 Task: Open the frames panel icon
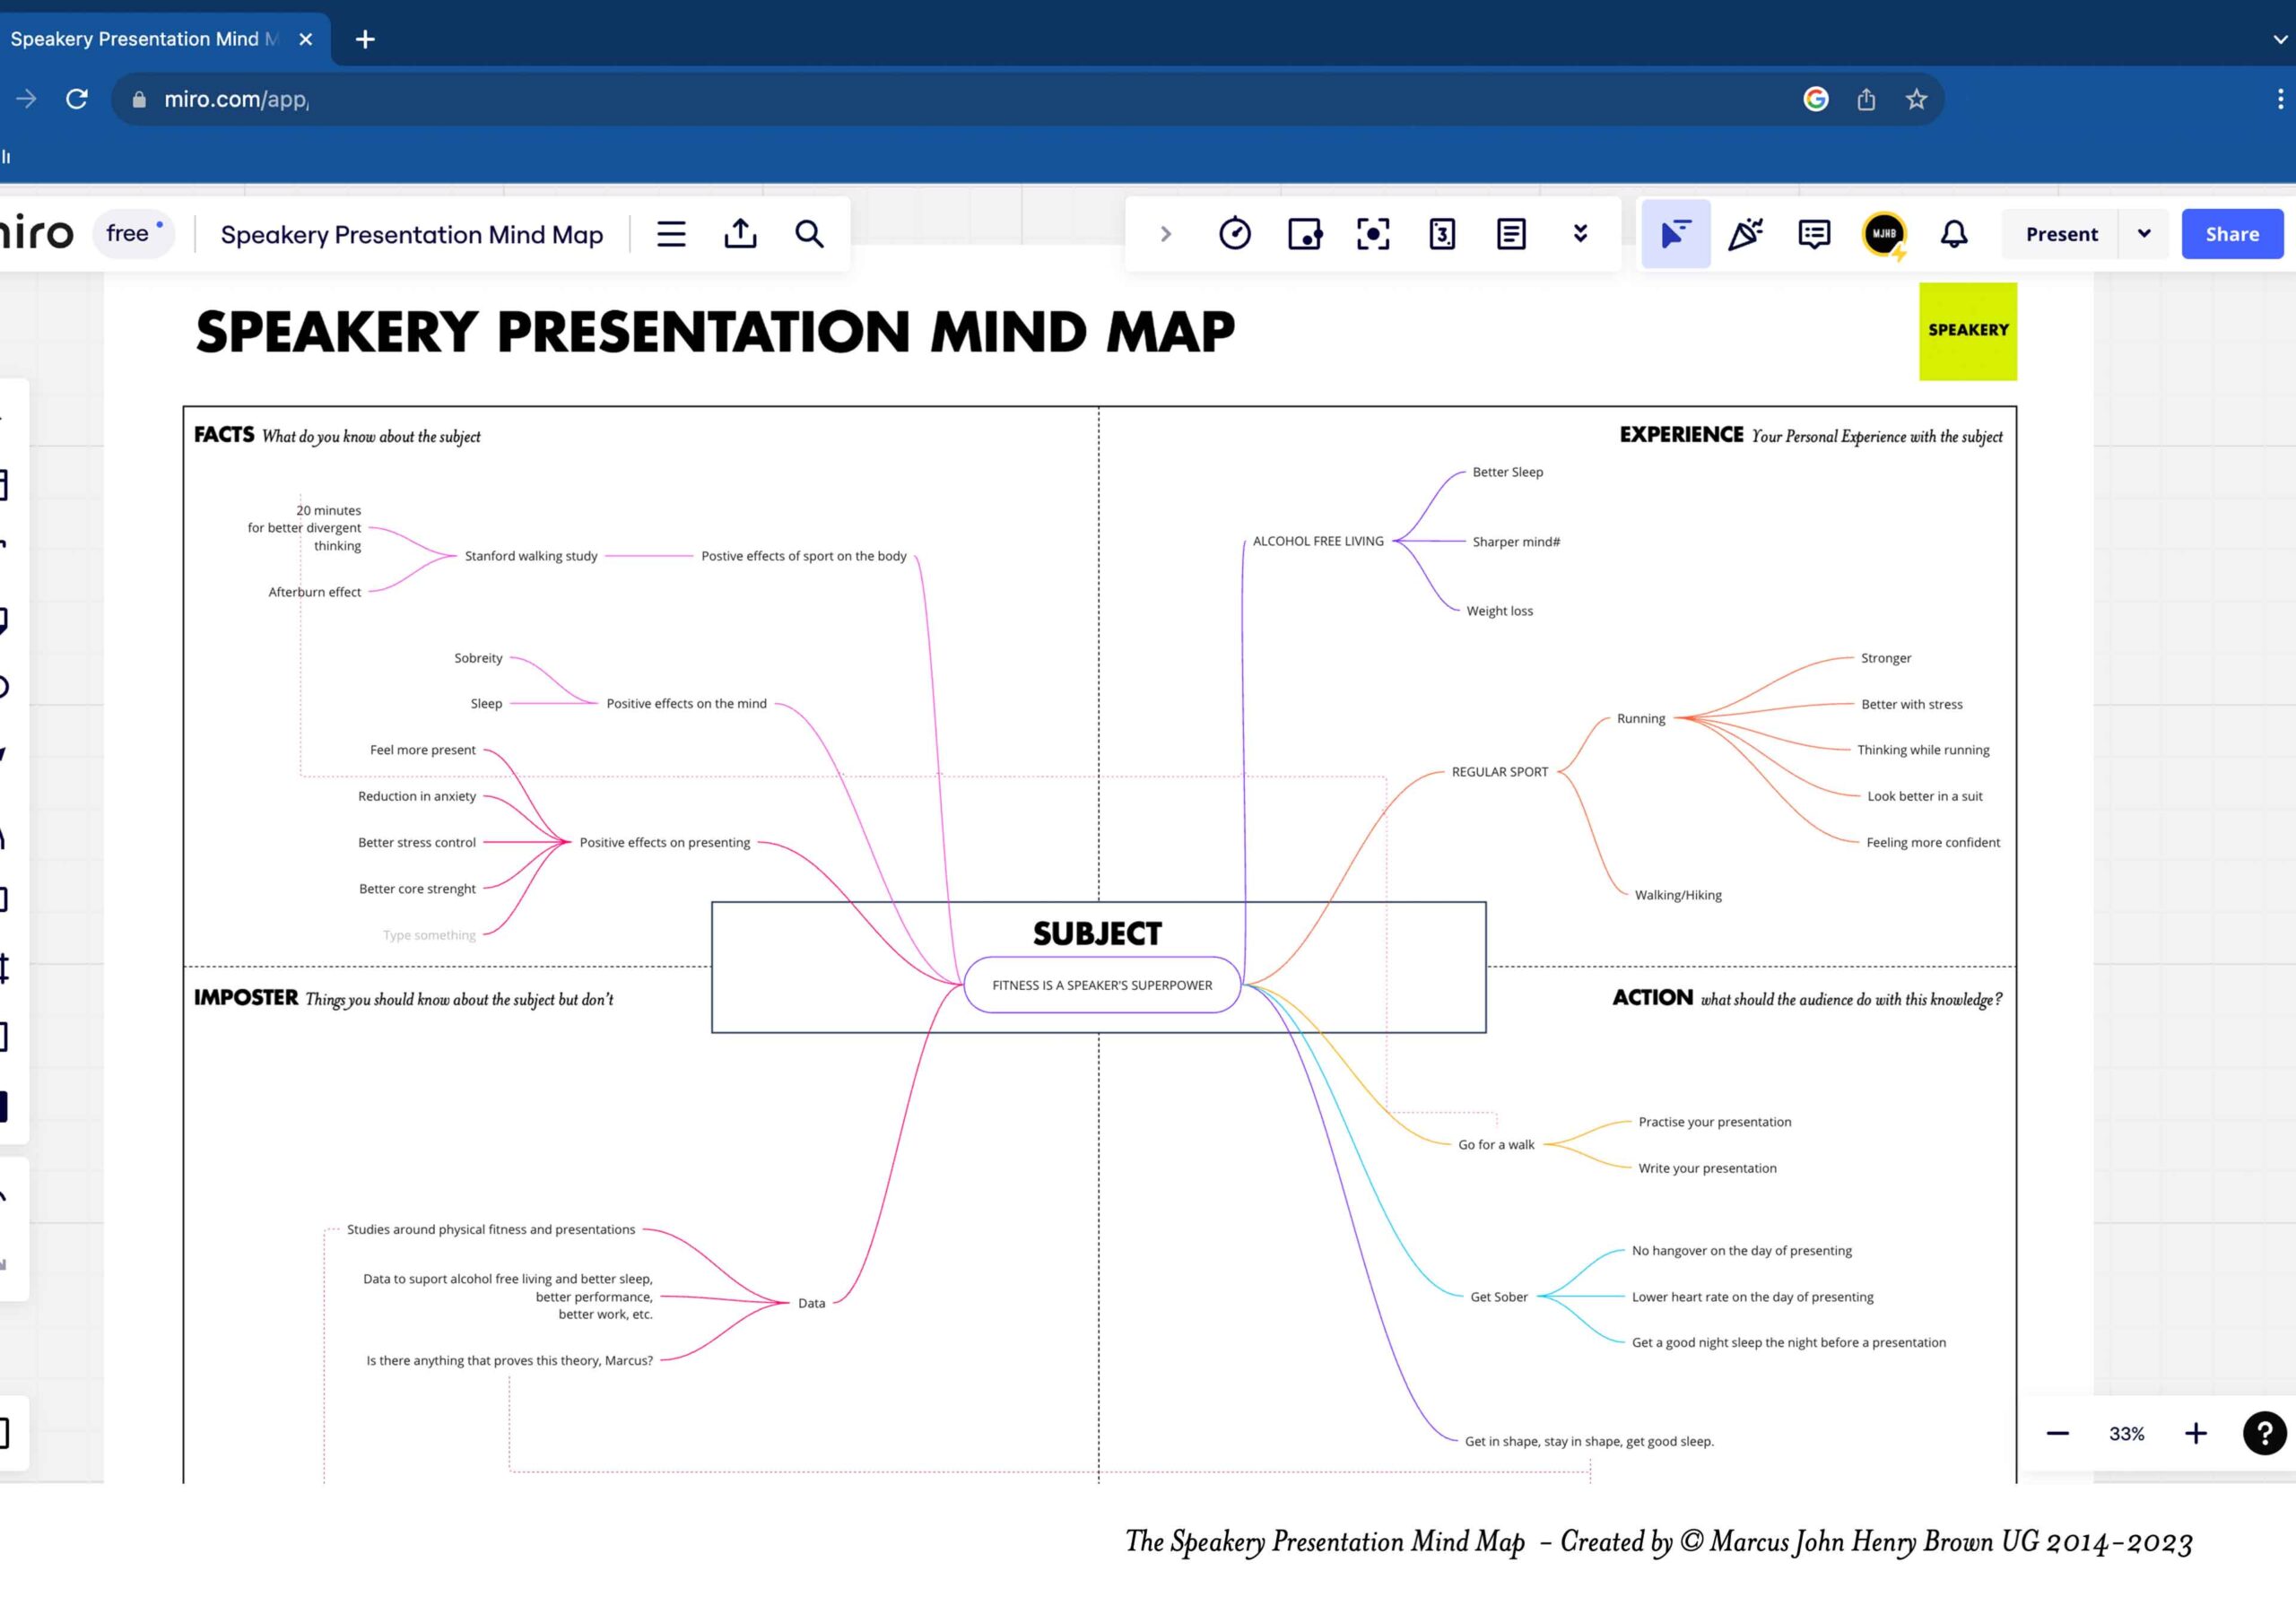(x=1374, y=233)
